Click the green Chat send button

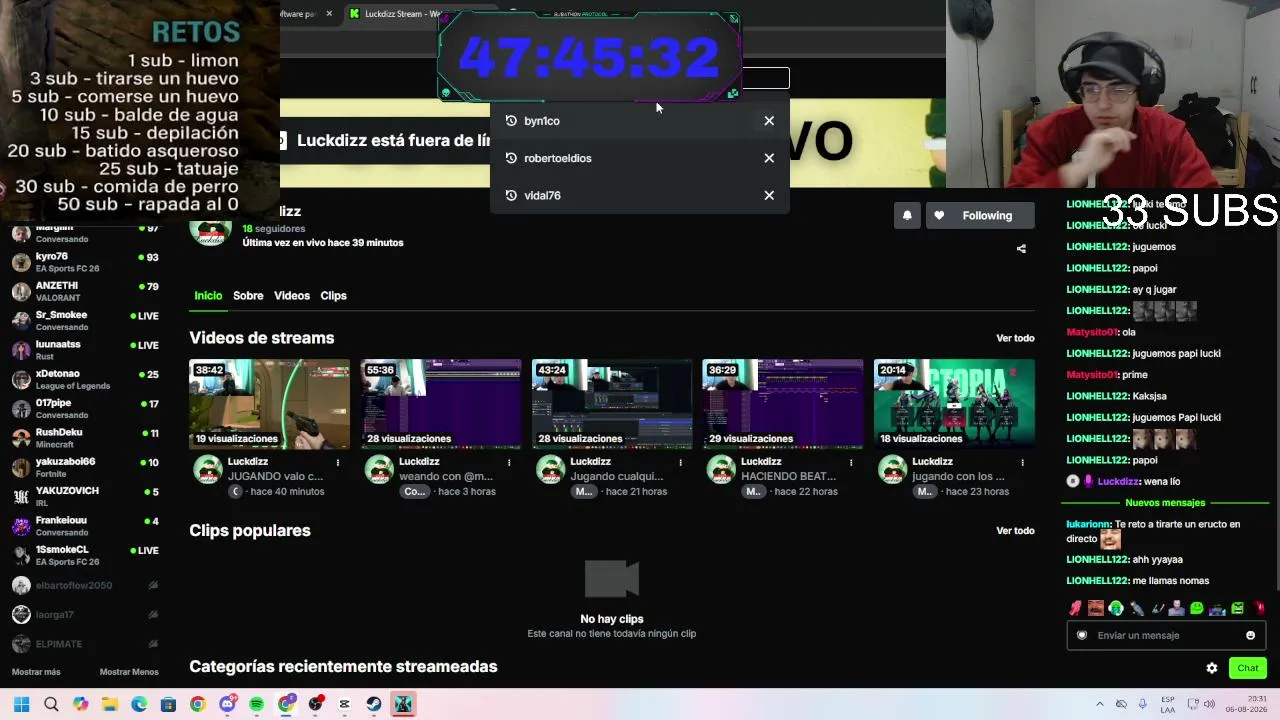click(1248, 668)
